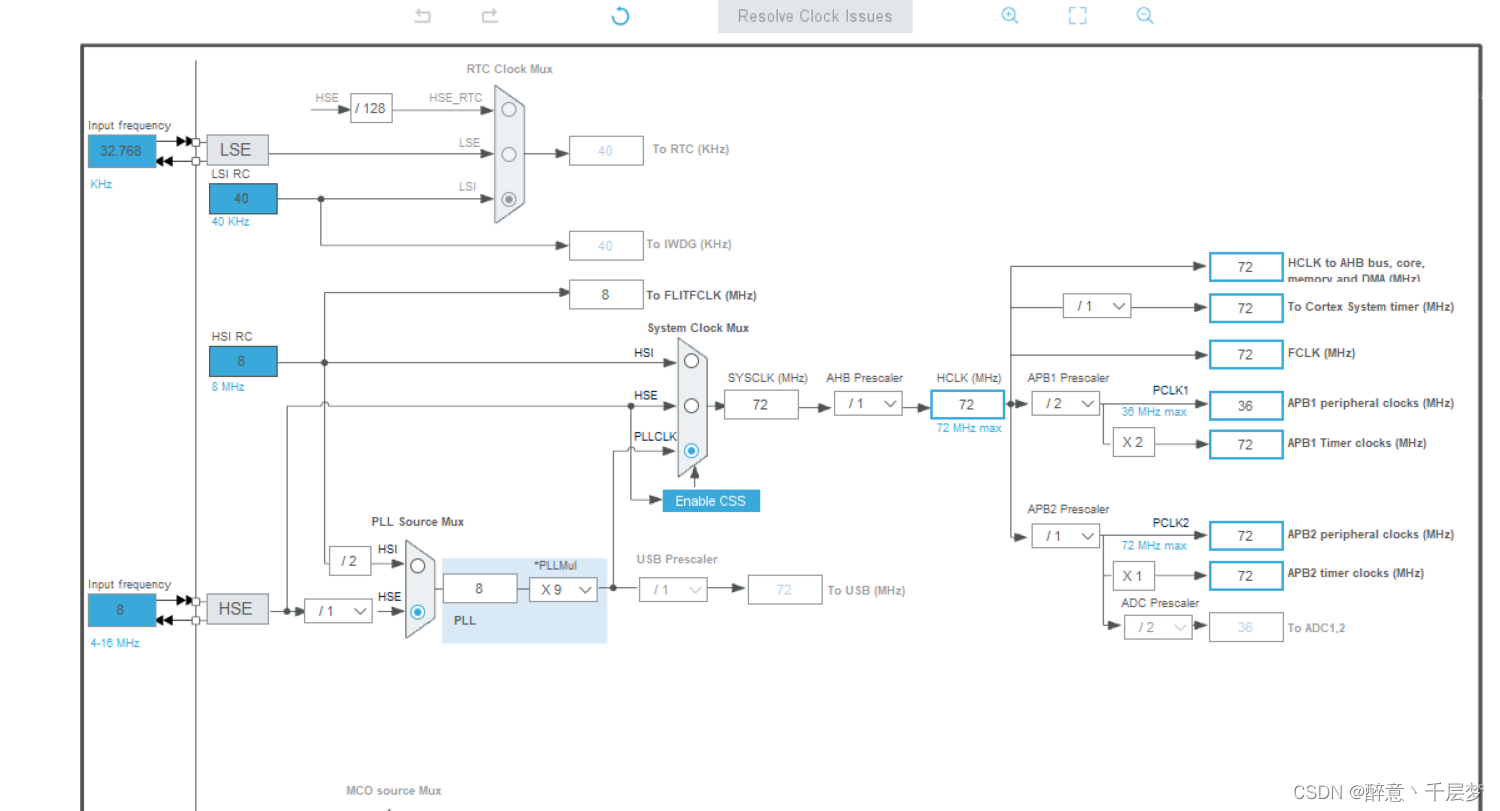Click the Enable CSS button
The image size is (1500, 811).
[x=711, y=501]
